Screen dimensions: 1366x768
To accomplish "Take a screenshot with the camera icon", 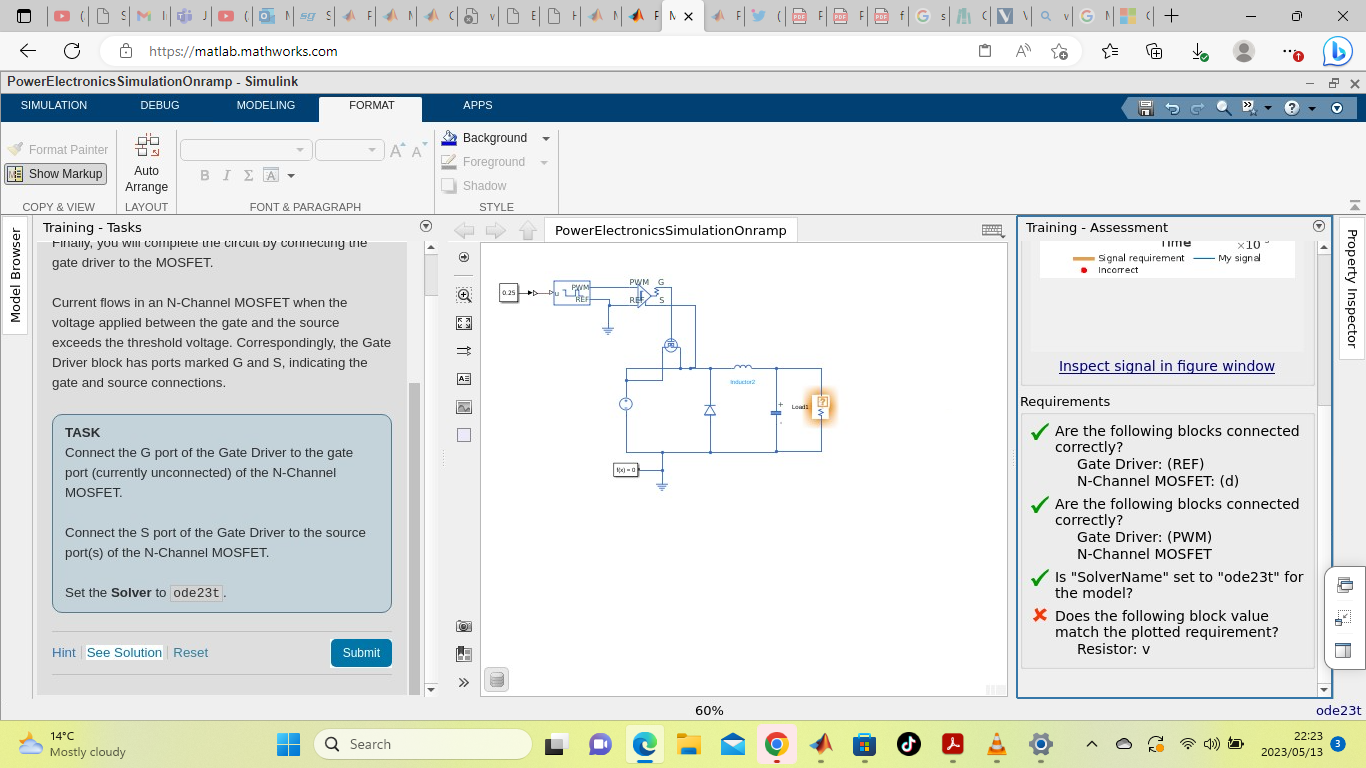I will coord(464,626).
